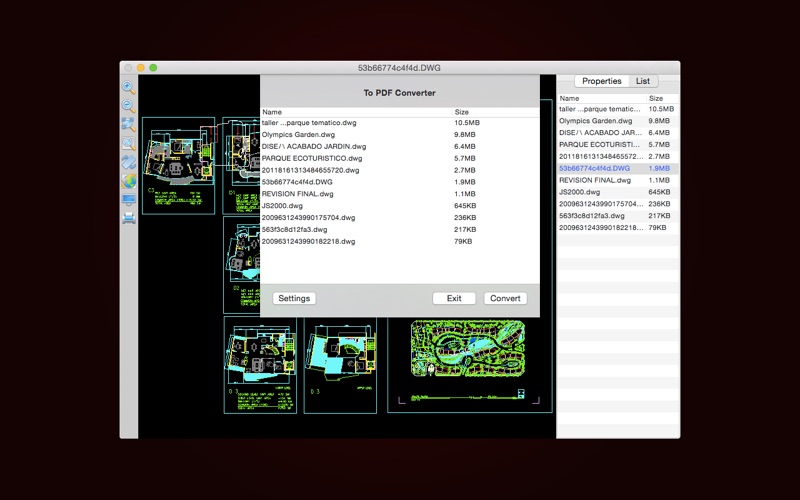The width and height of the screenshot is (800, 500).
Task: Click the monitor display icon
Action: coord(129,199)
